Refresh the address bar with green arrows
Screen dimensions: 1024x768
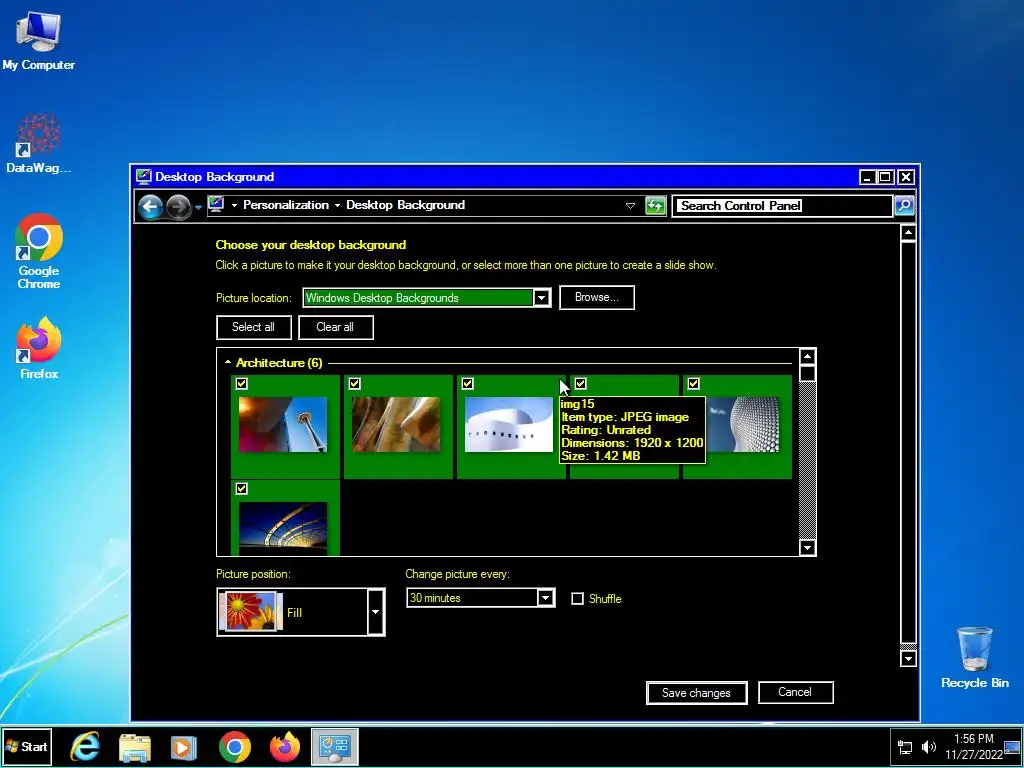coord(655,206)
